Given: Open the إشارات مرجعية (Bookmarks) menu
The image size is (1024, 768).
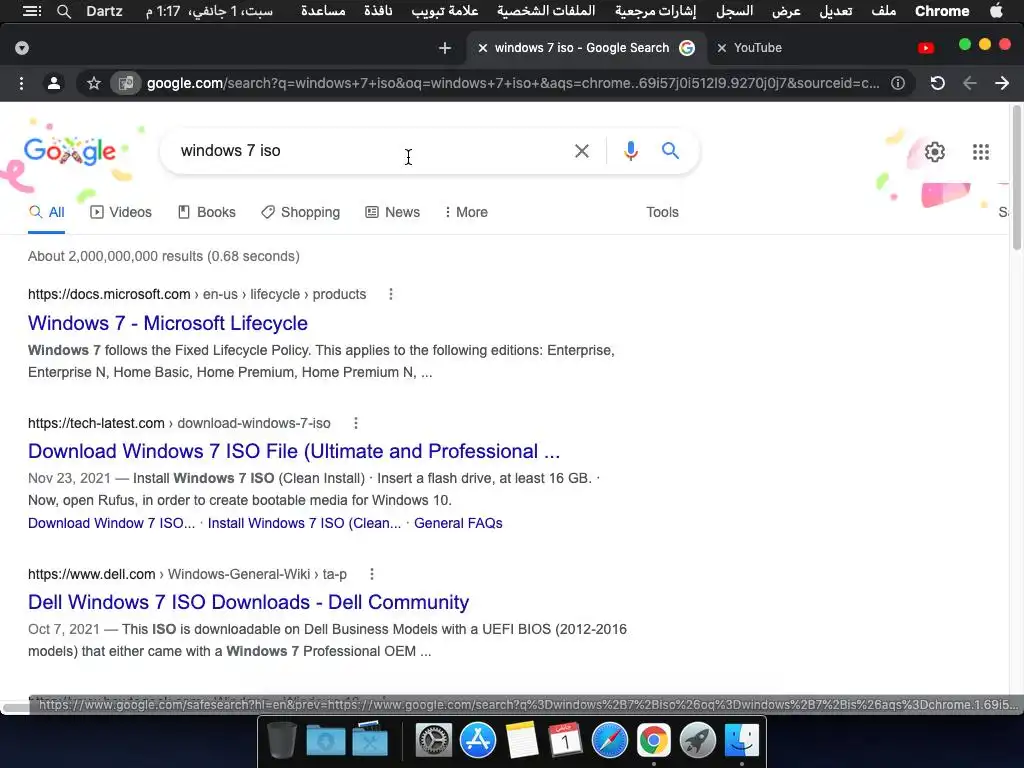Looking at the screenshot, I should click(x=655, y=11).
